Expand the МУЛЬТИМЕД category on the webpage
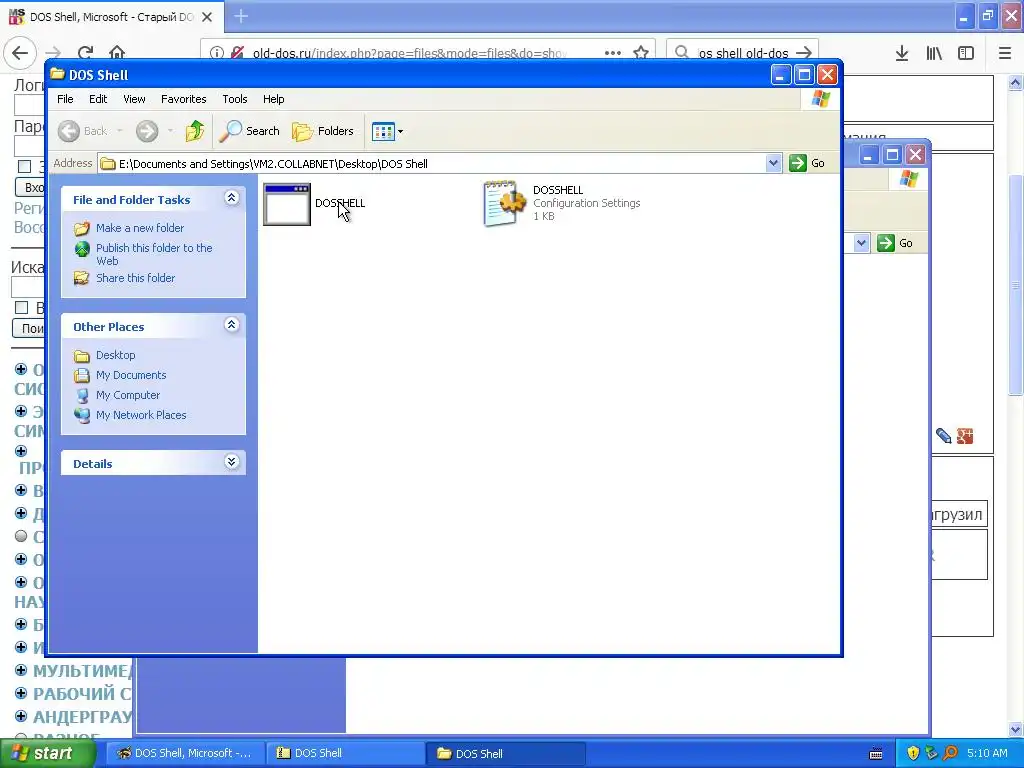This screenshot has width=1024, height=768. [21, 670]
